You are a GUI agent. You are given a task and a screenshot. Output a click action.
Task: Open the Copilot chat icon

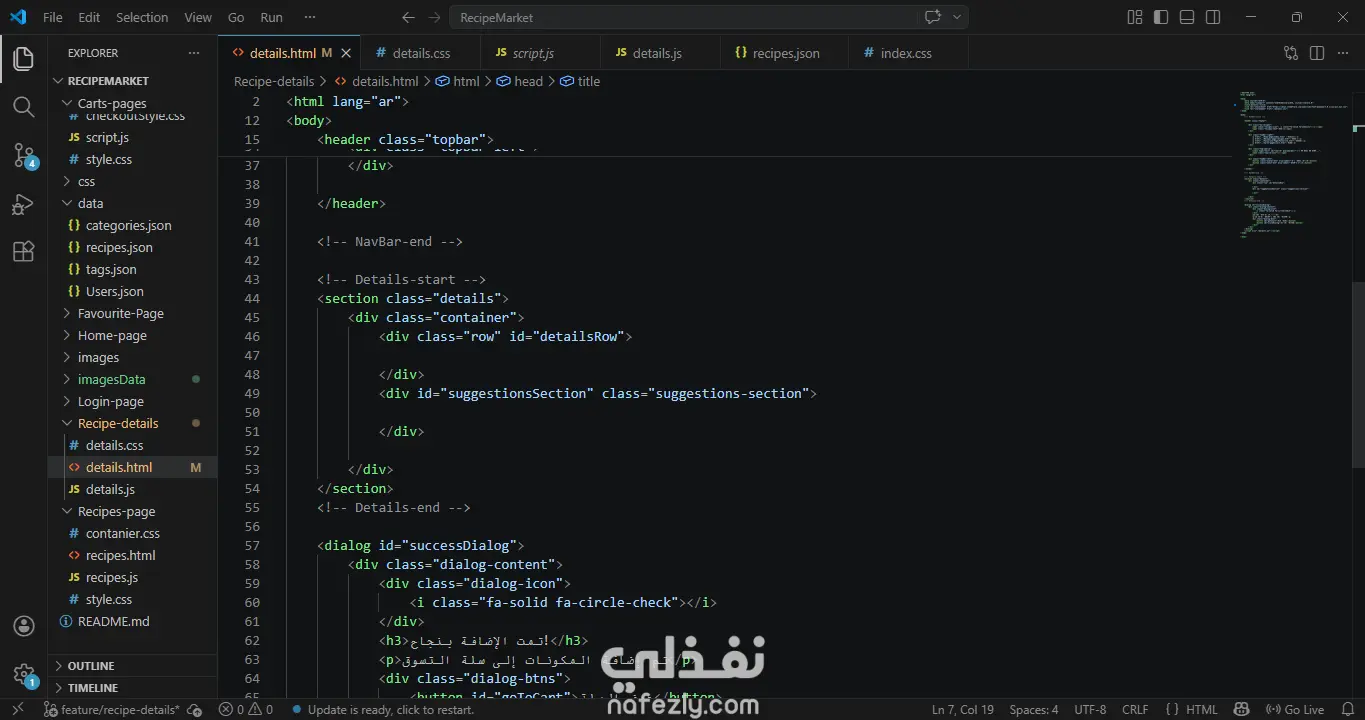[933, 17]
